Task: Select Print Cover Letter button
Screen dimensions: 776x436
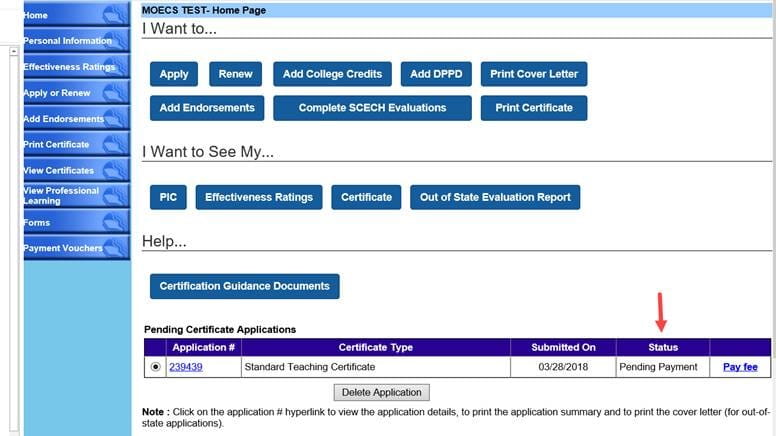Action: tap(534, 74)
